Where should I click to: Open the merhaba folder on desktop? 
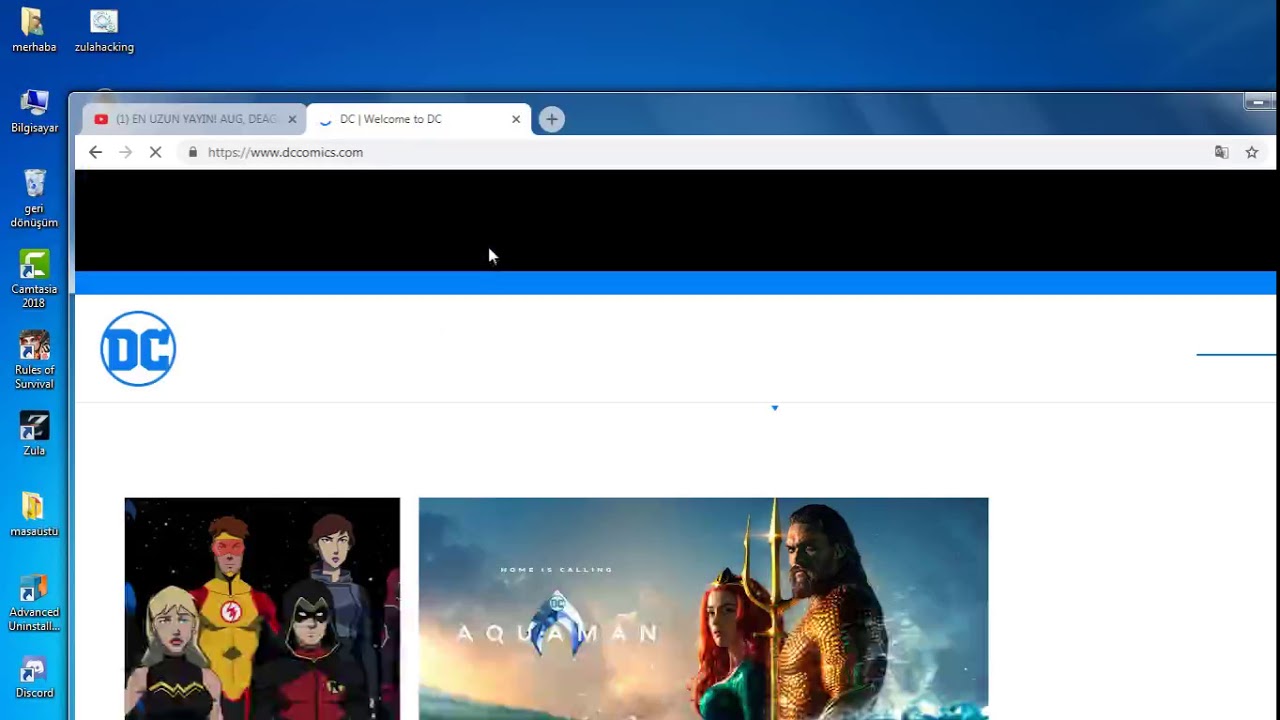point(34,30)
